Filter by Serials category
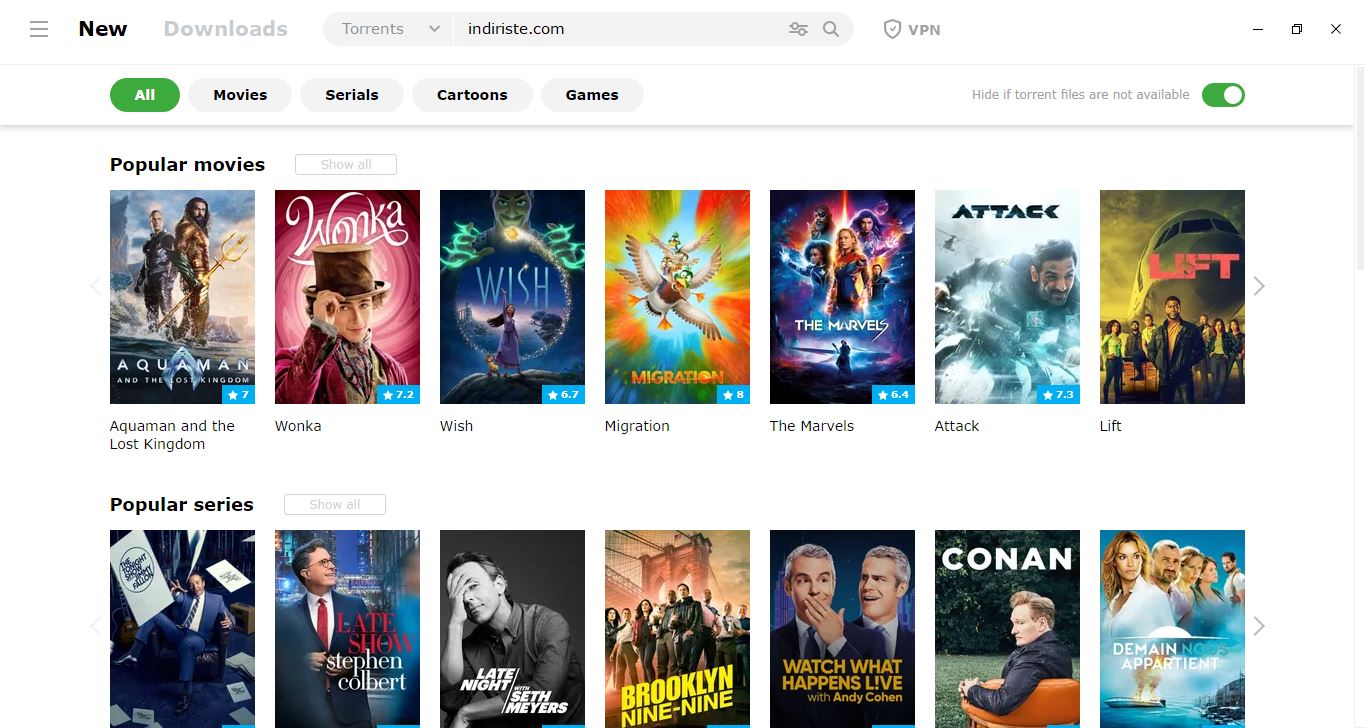Image resolution: width=1366 pixels, height=728 pixels. [352, 95]
